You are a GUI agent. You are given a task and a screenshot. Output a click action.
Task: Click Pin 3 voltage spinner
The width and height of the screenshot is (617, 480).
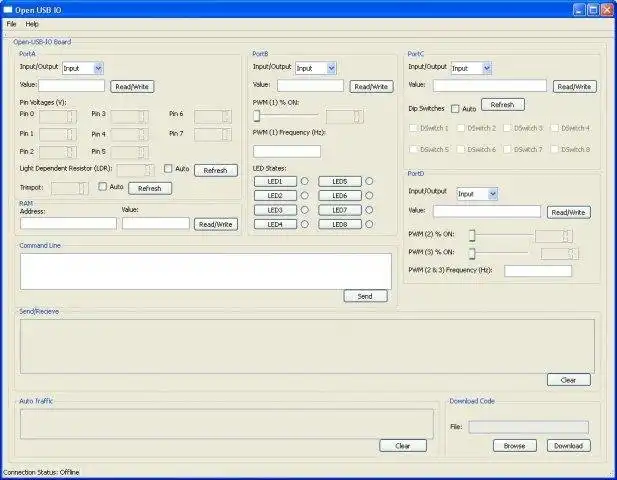click(129, 116)
